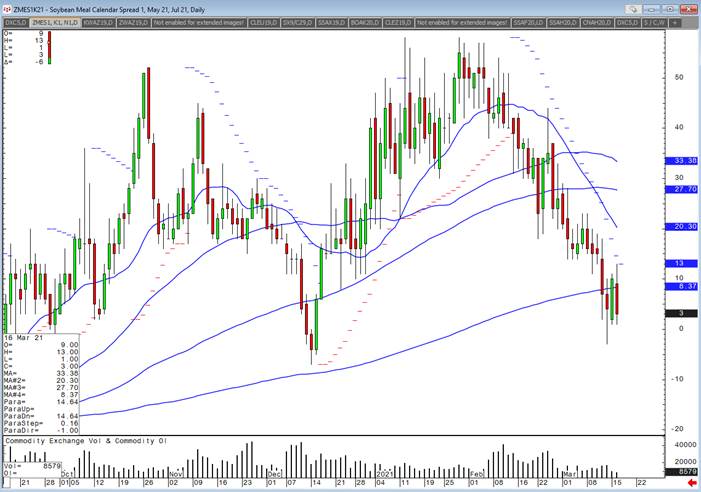Screen dimensions: 701x492
Task: Switch to the CLEU19,D tab
Action: pyautogui.click(x=262, y=21)
